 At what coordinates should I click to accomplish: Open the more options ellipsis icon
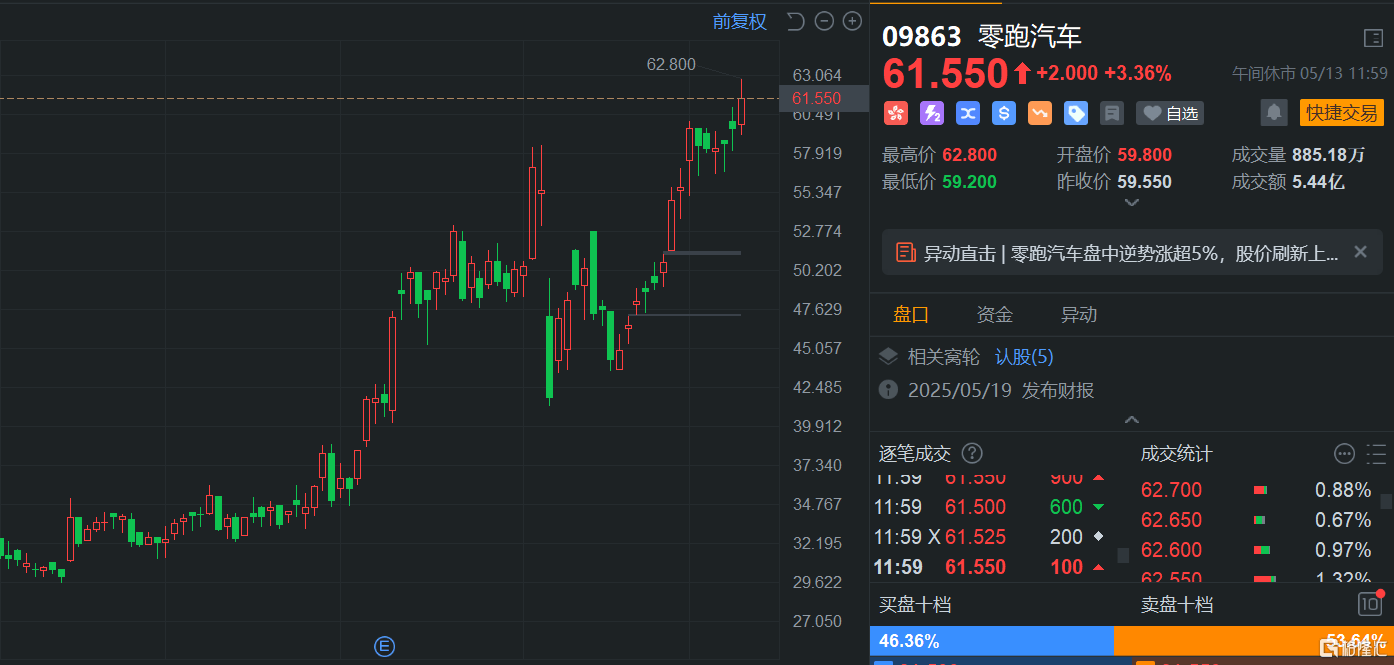tap(1344, 454)
